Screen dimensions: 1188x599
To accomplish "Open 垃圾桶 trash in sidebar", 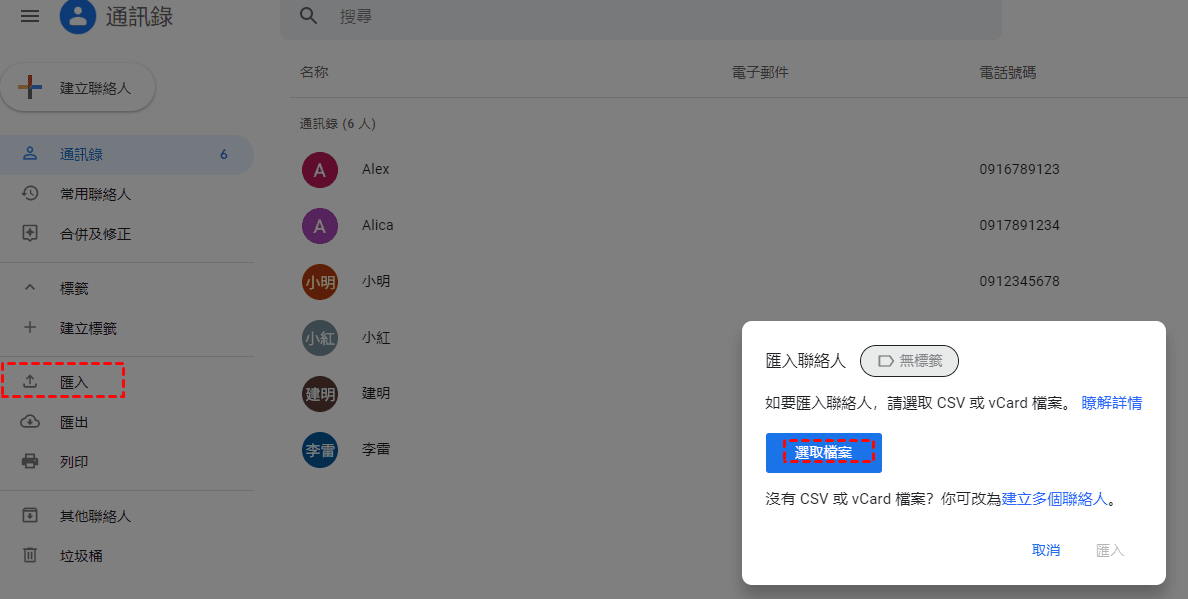I will tap(80, 555).
